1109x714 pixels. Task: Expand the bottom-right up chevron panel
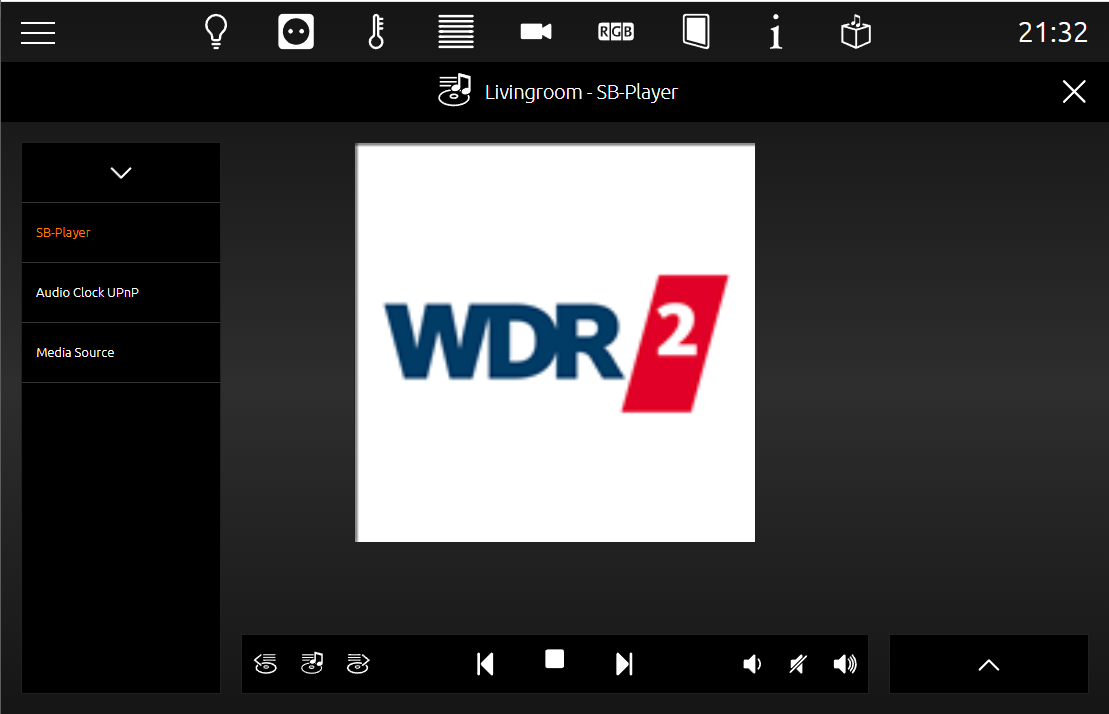[989, 665]
